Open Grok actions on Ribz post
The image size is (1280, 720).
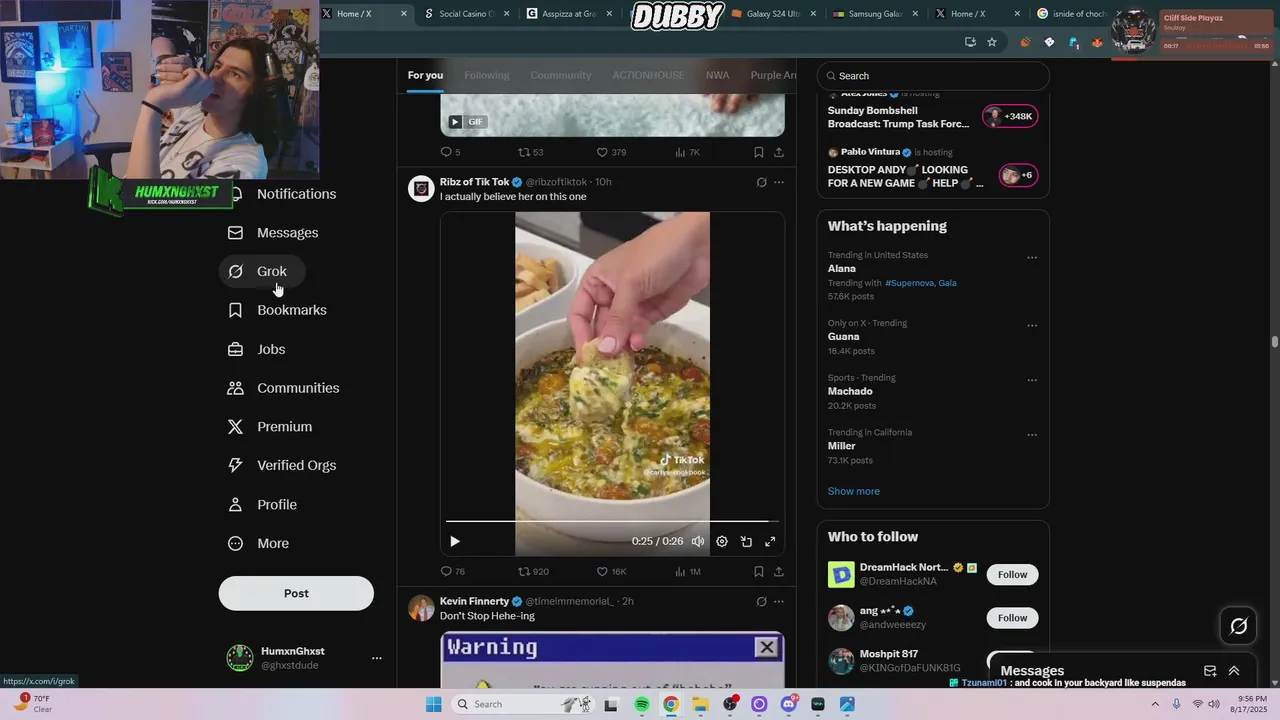coord(761,182)
